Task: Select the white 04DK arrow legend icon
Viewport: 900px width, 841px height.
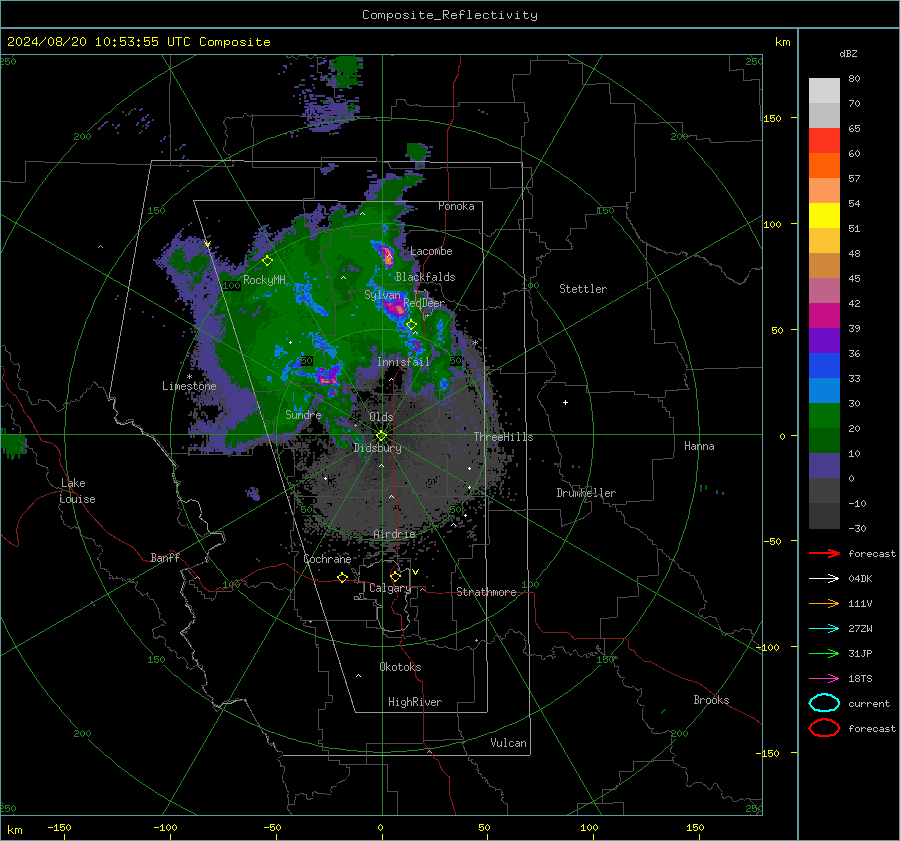Action: pos(824,578)
